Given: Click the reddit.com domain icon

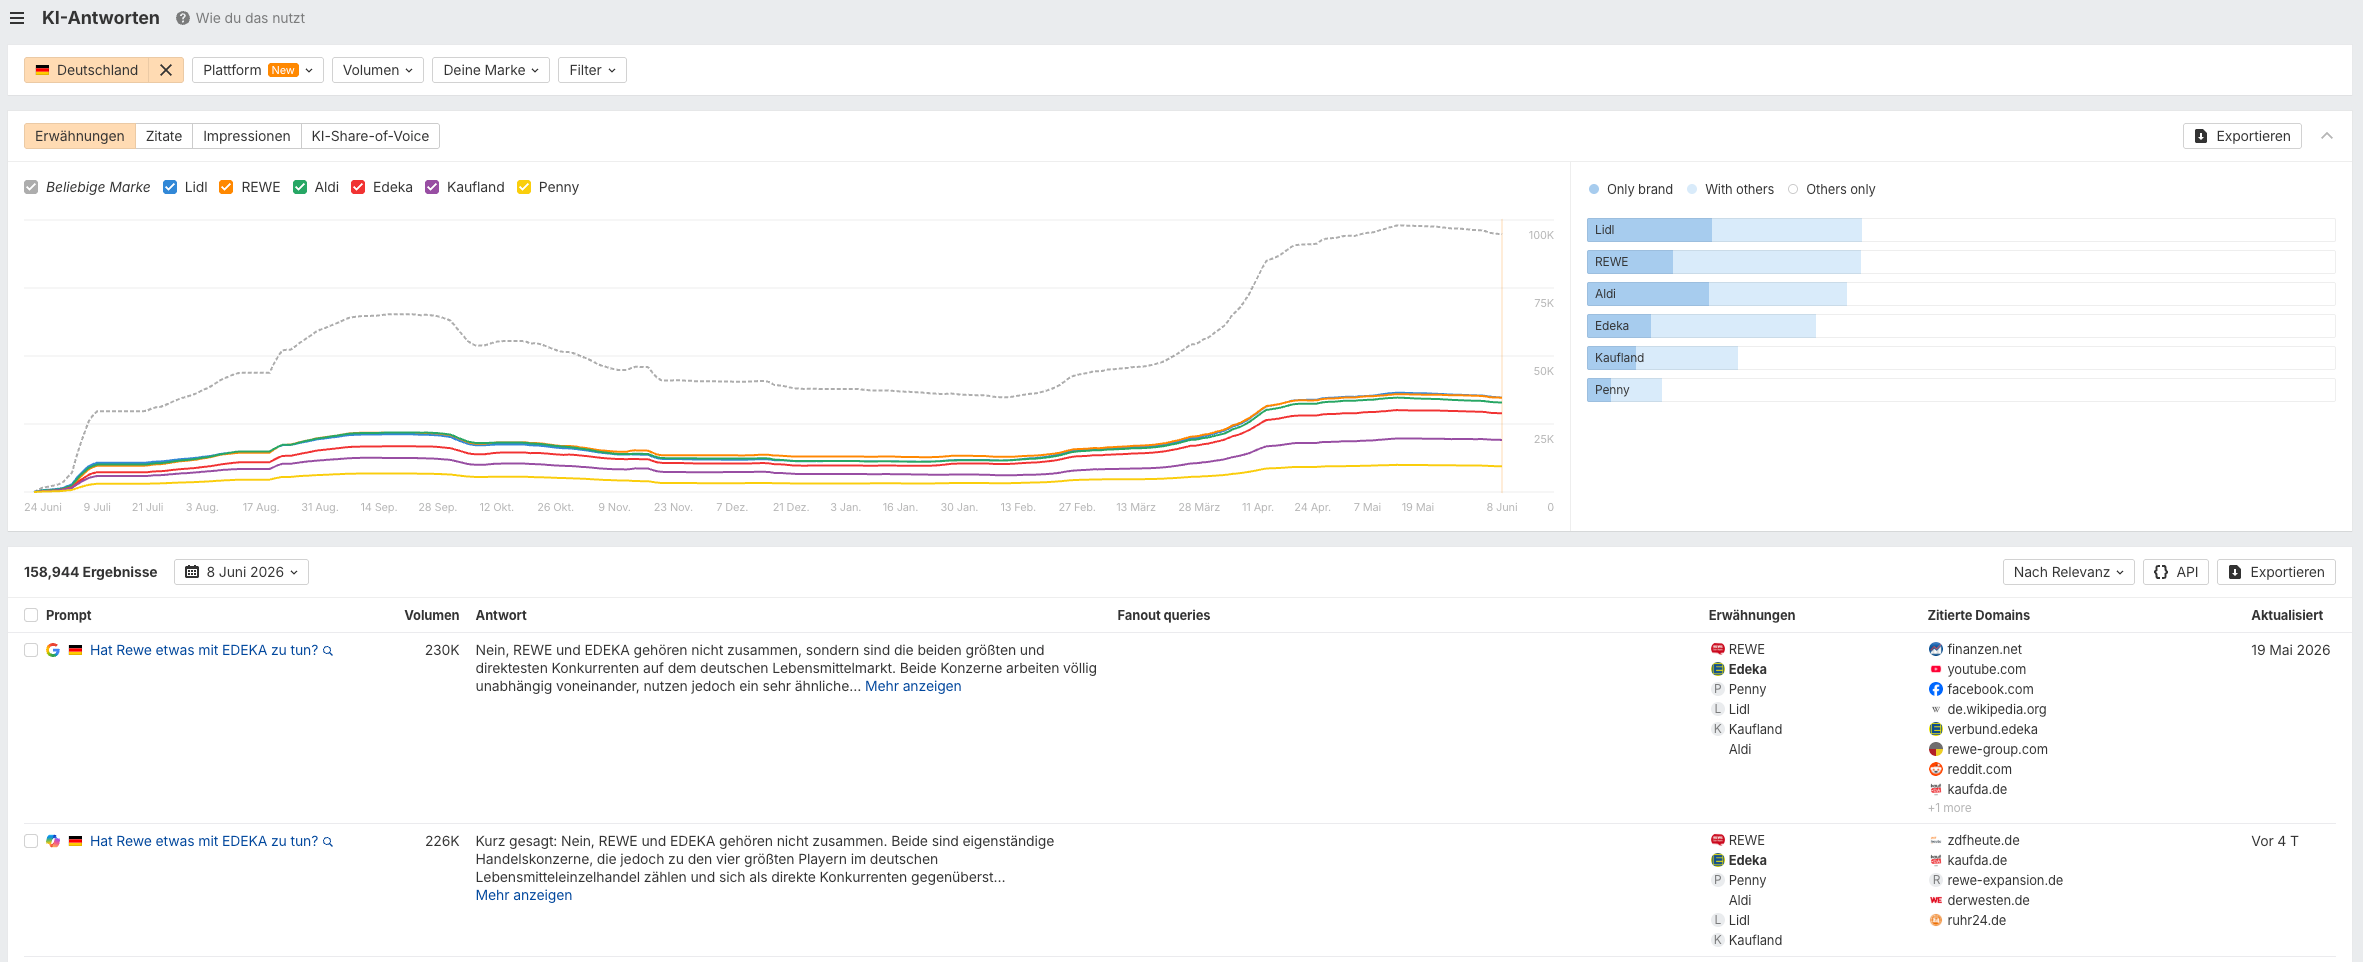Looking at the screenshot, I should 1936,770.
